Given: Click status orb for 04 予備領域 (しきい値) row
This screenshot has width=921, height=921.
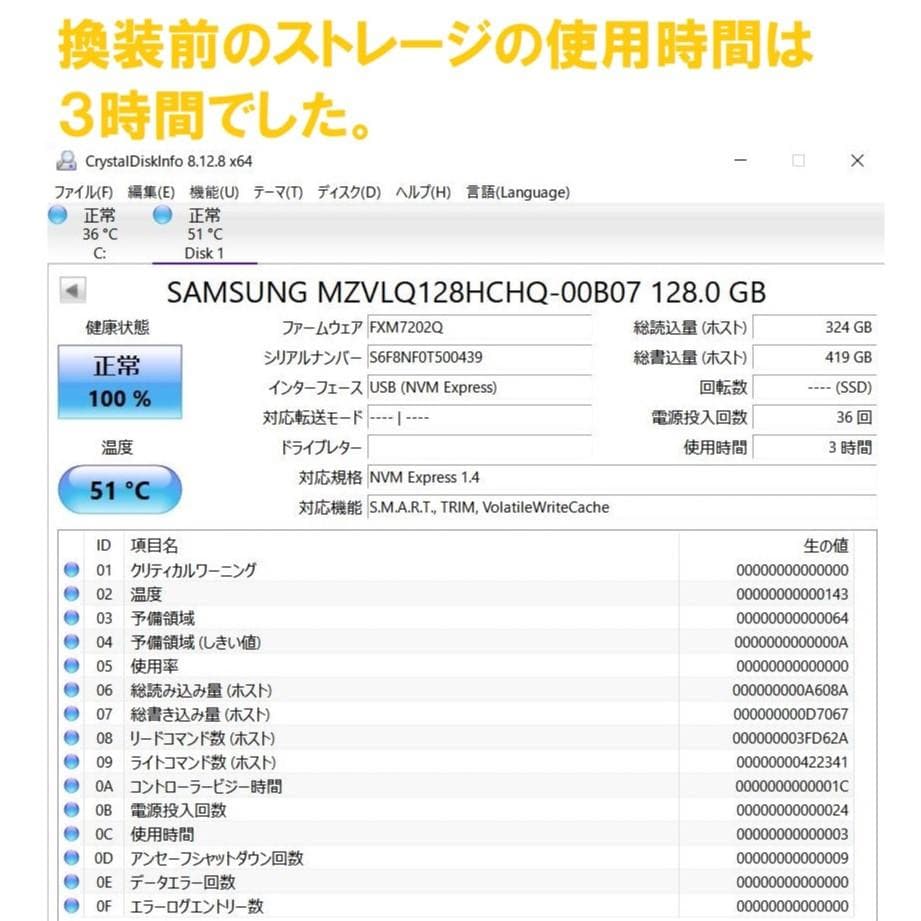Looking at the screenshot, I should click(72, 642).
